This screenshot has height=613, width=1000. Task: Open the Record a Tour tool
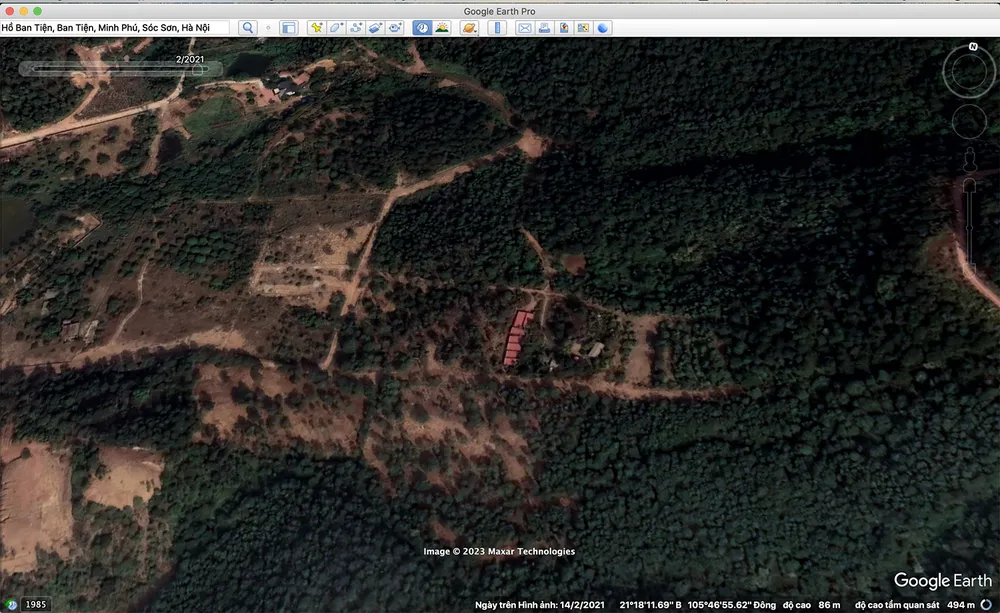395,28
